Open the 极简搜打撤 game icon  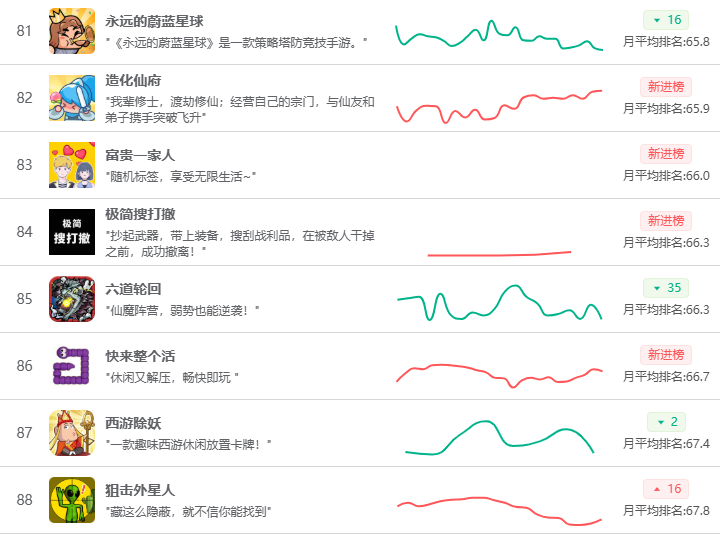pos(72,232)
